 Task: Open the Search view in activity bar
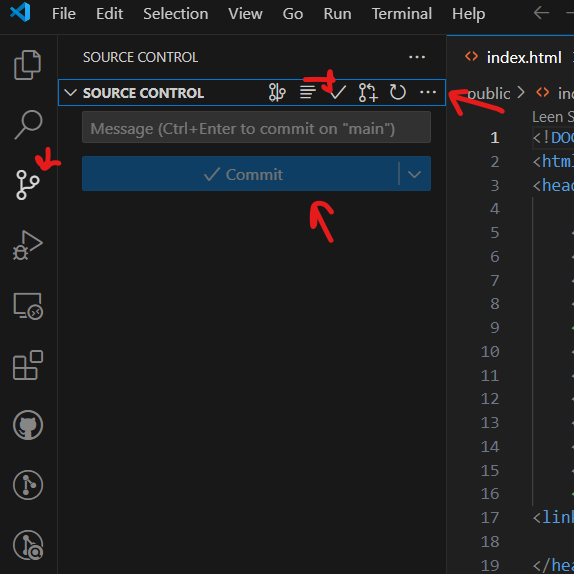point(28,124)
